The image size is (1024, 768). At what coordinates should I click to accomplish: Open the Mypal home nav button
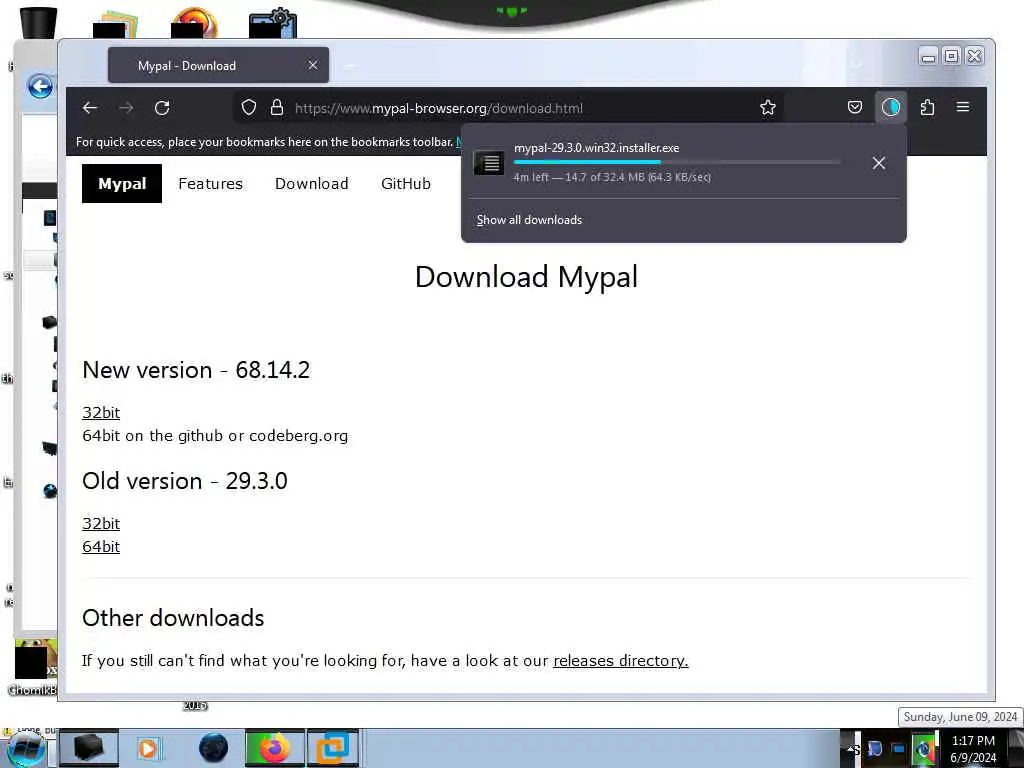[x=121, y=184]
